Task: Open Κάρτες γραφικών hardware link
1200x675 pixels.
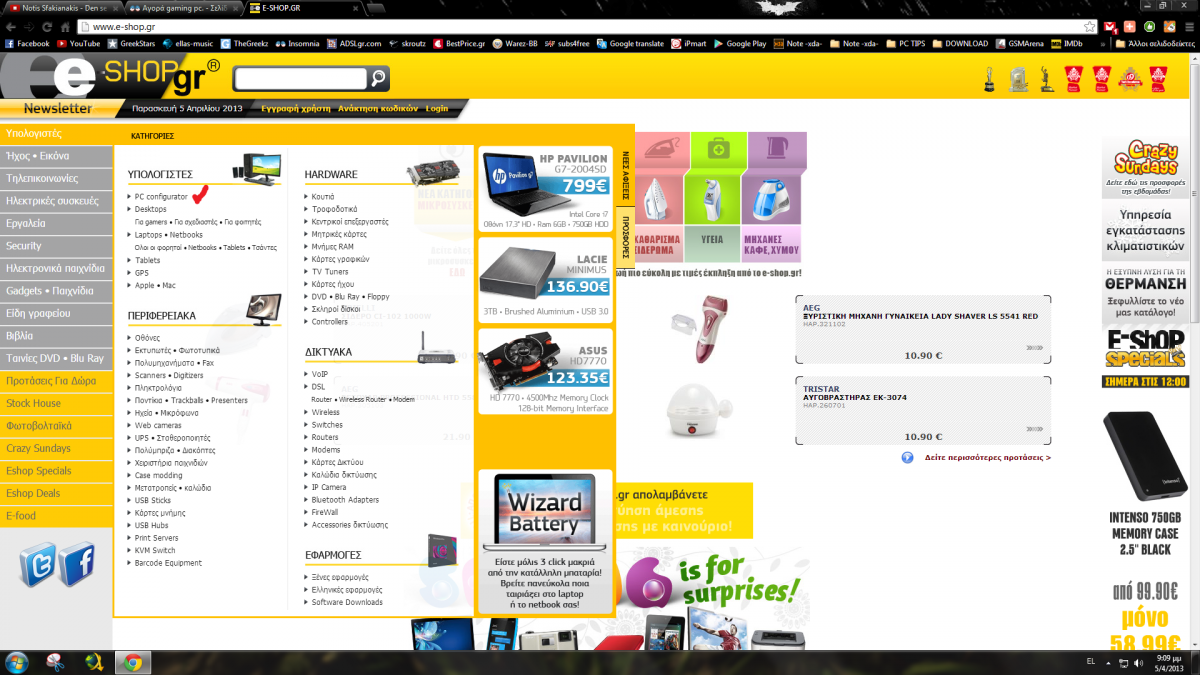Action: click(x=340, y=259)
